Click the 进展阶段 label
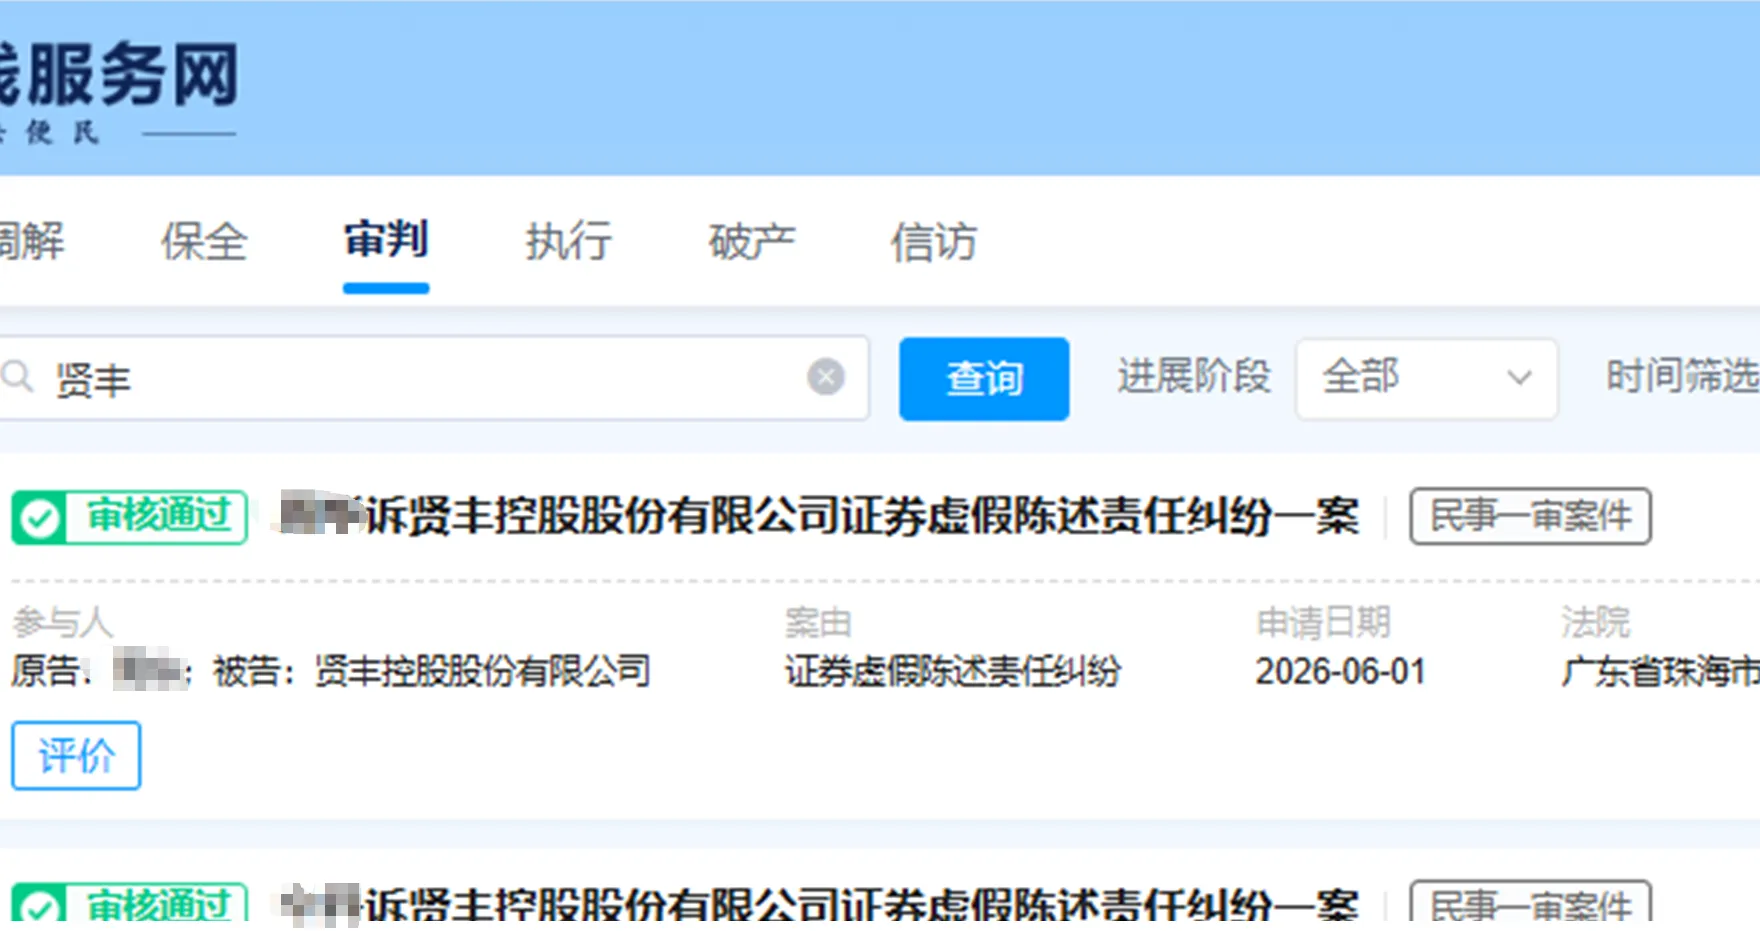This screenshot has height=931, width=1760. pyautogui.click(x=1194, y=377)
